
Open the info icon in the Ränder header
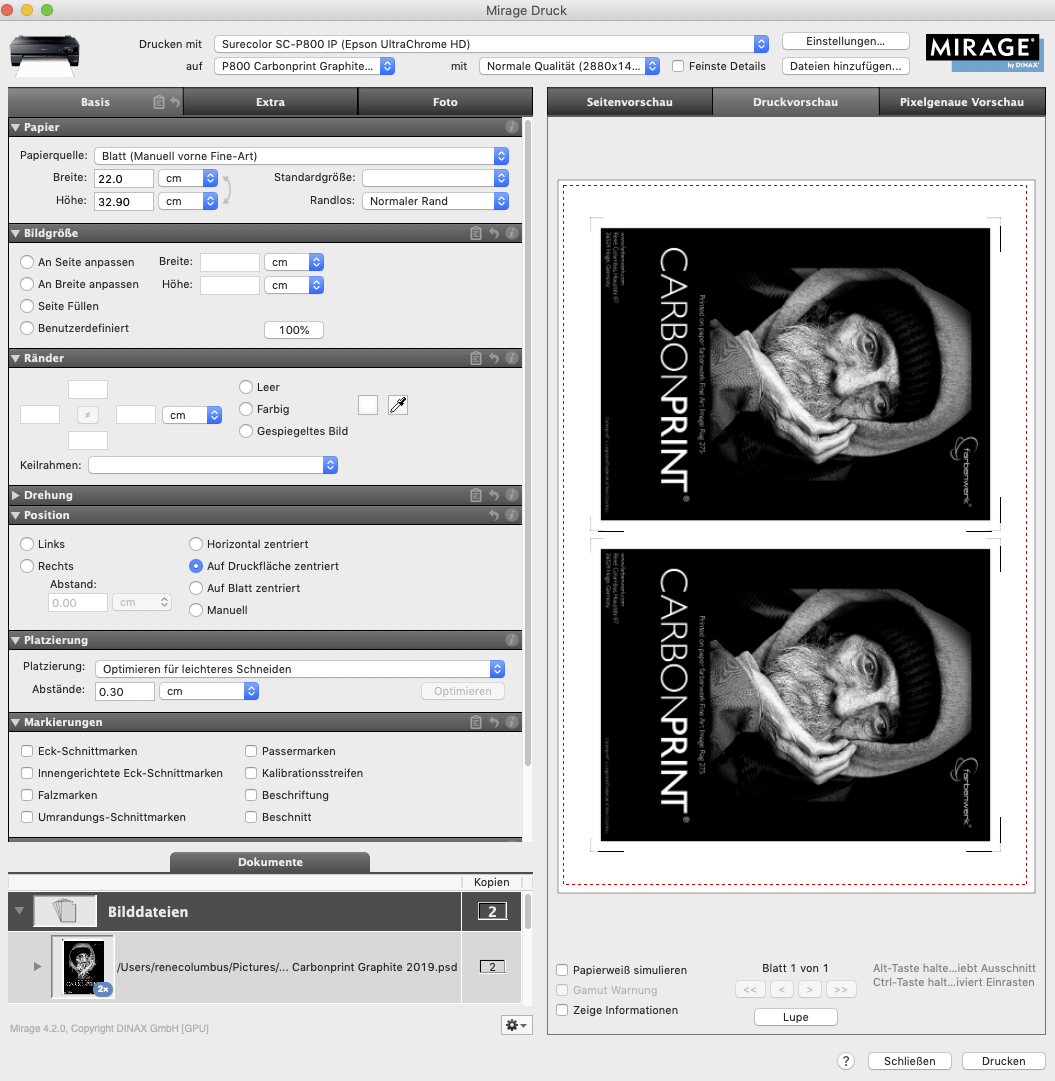(x=512, y=358)
